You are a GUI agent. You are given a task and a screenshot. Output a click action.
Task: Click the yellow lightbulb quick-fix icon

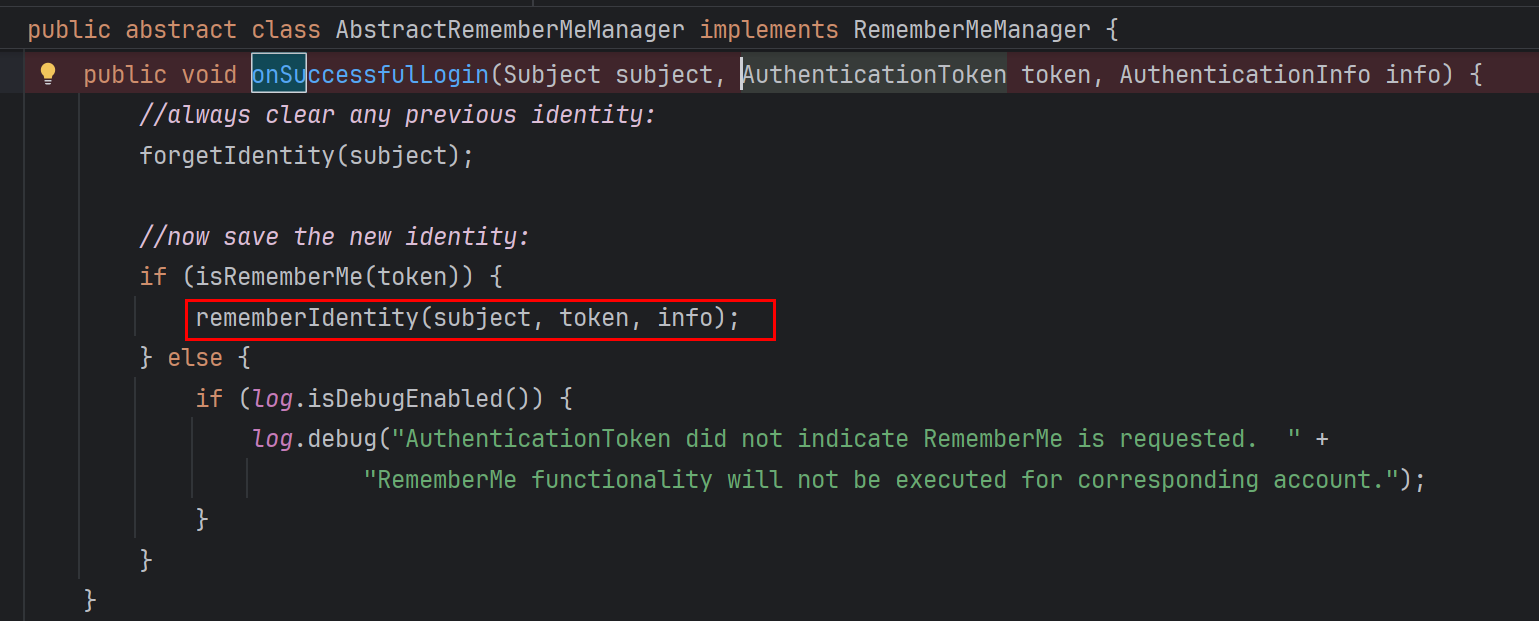[47, 74]
